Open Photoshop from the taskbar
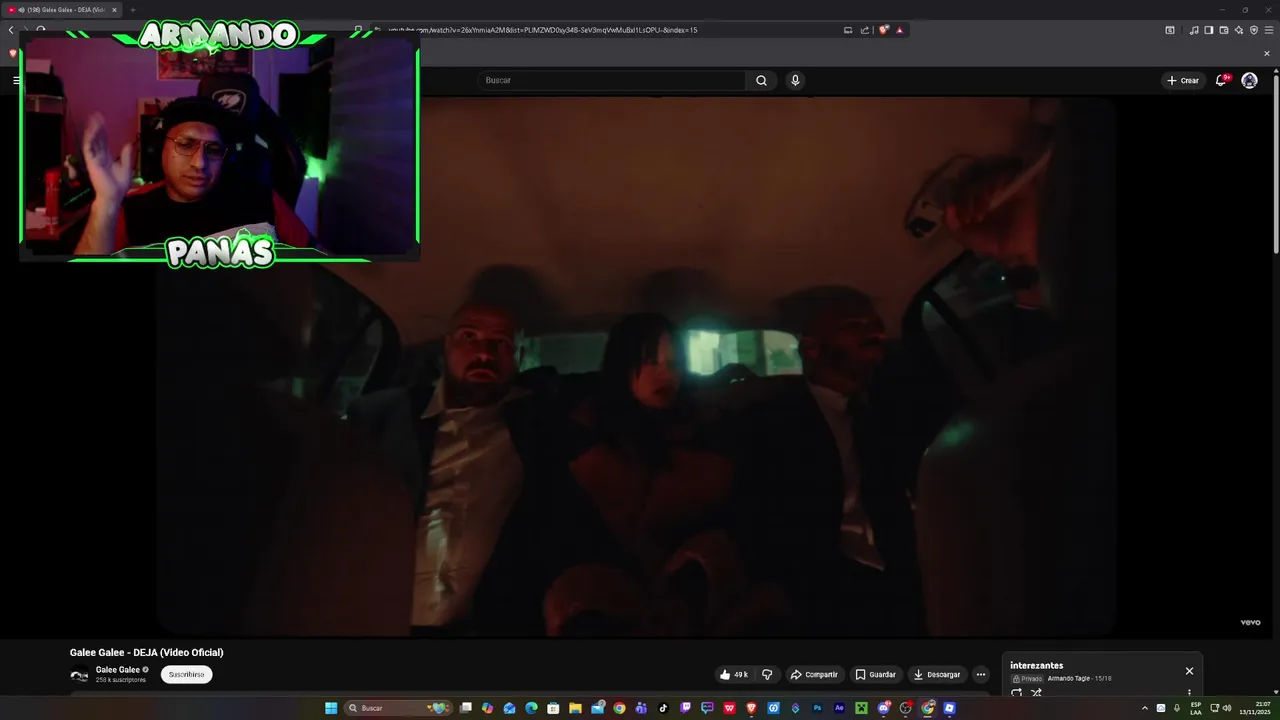Image resolution: width=1280 pixels, height=720 pixels. [817, 708]
